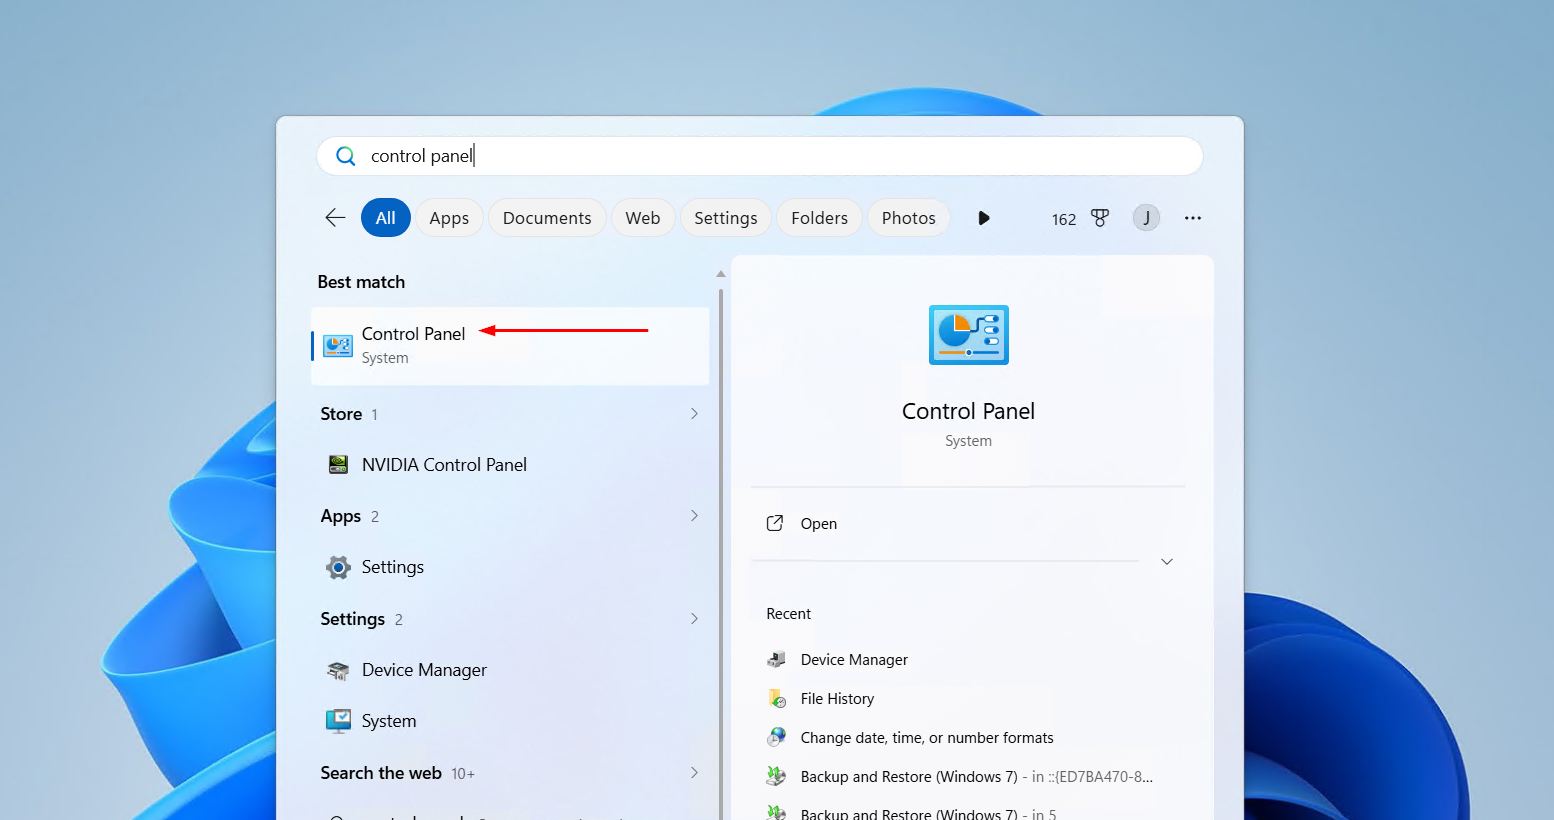Click the NVIDIA Control Panel icon

338,465
